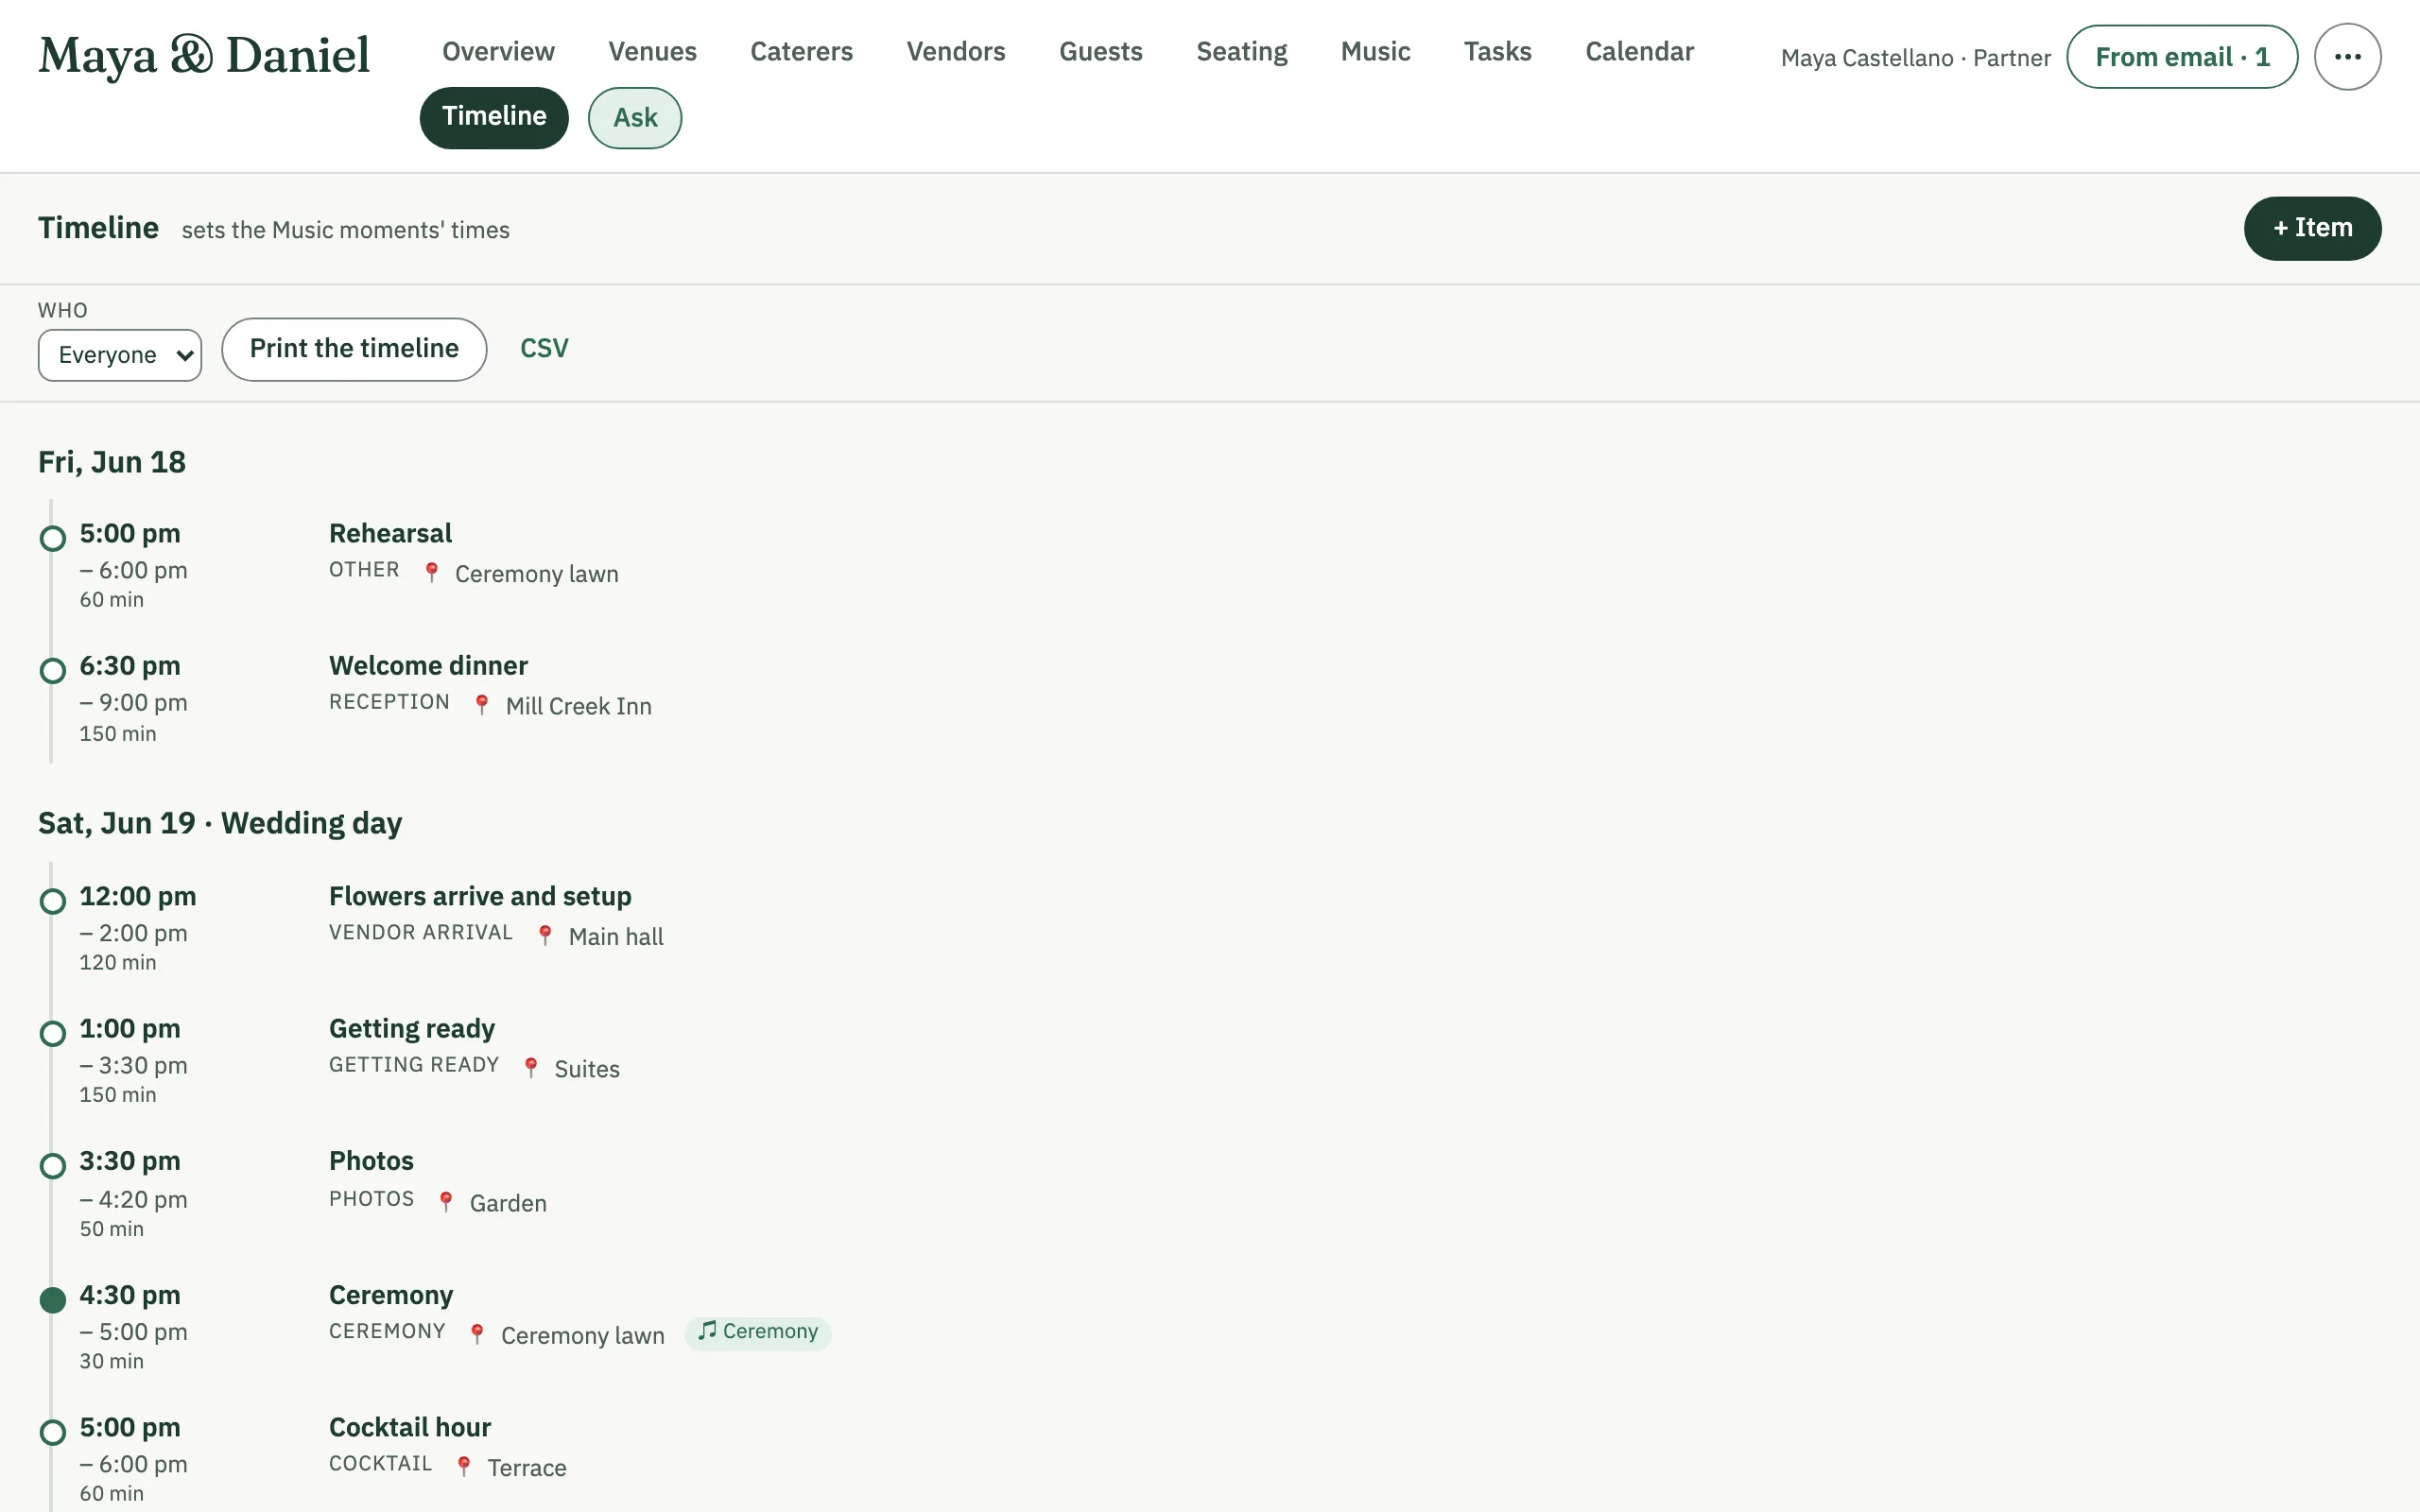Open the Getting ready item
Screen dimensions: 2420x1512
coord(412,1029)
